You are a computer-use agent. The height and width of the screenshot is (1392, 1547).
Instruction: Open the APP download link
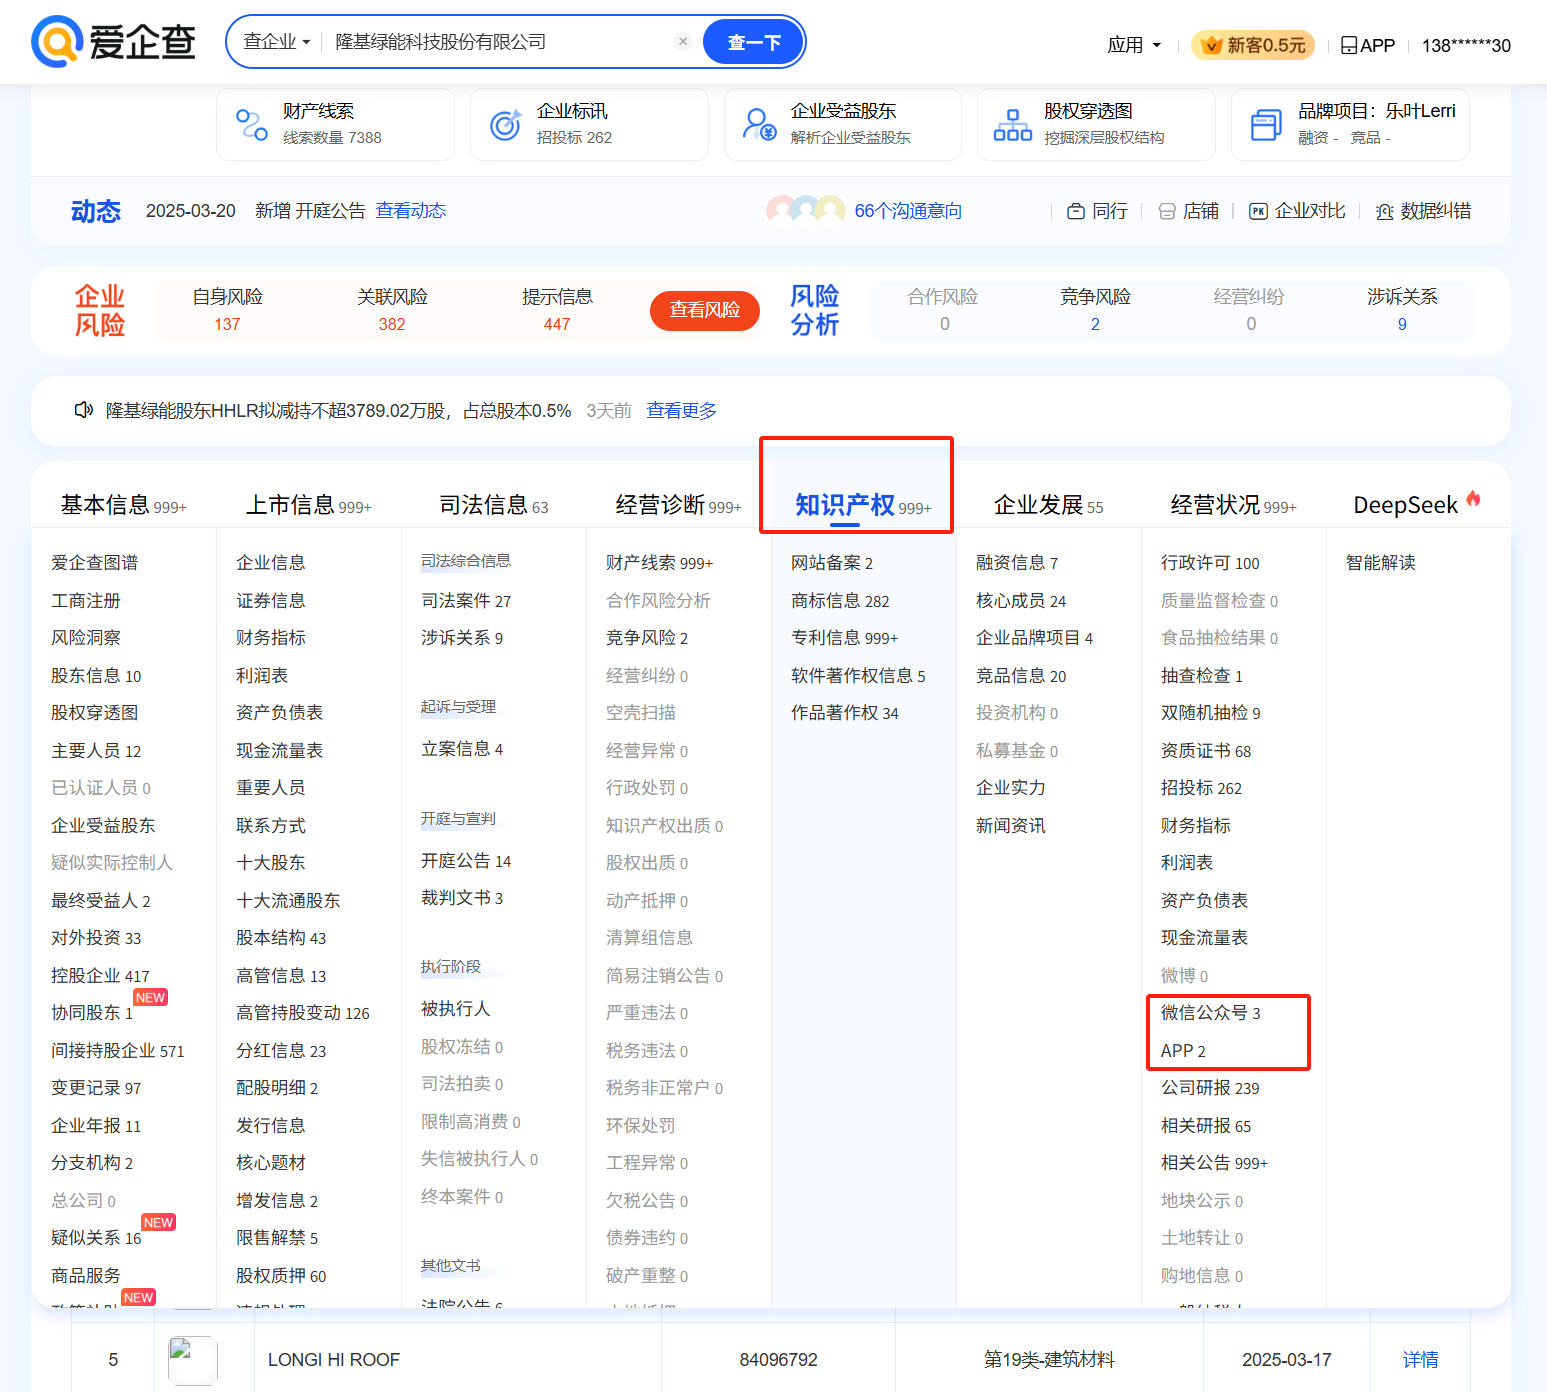tap(1367, 45)
